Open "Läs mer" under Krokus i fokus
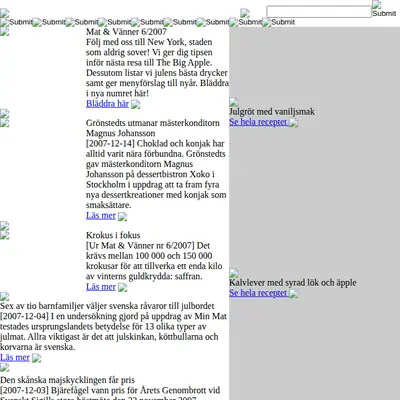The width and height of the screenshot is (400, 400). [x=101, y=287]
